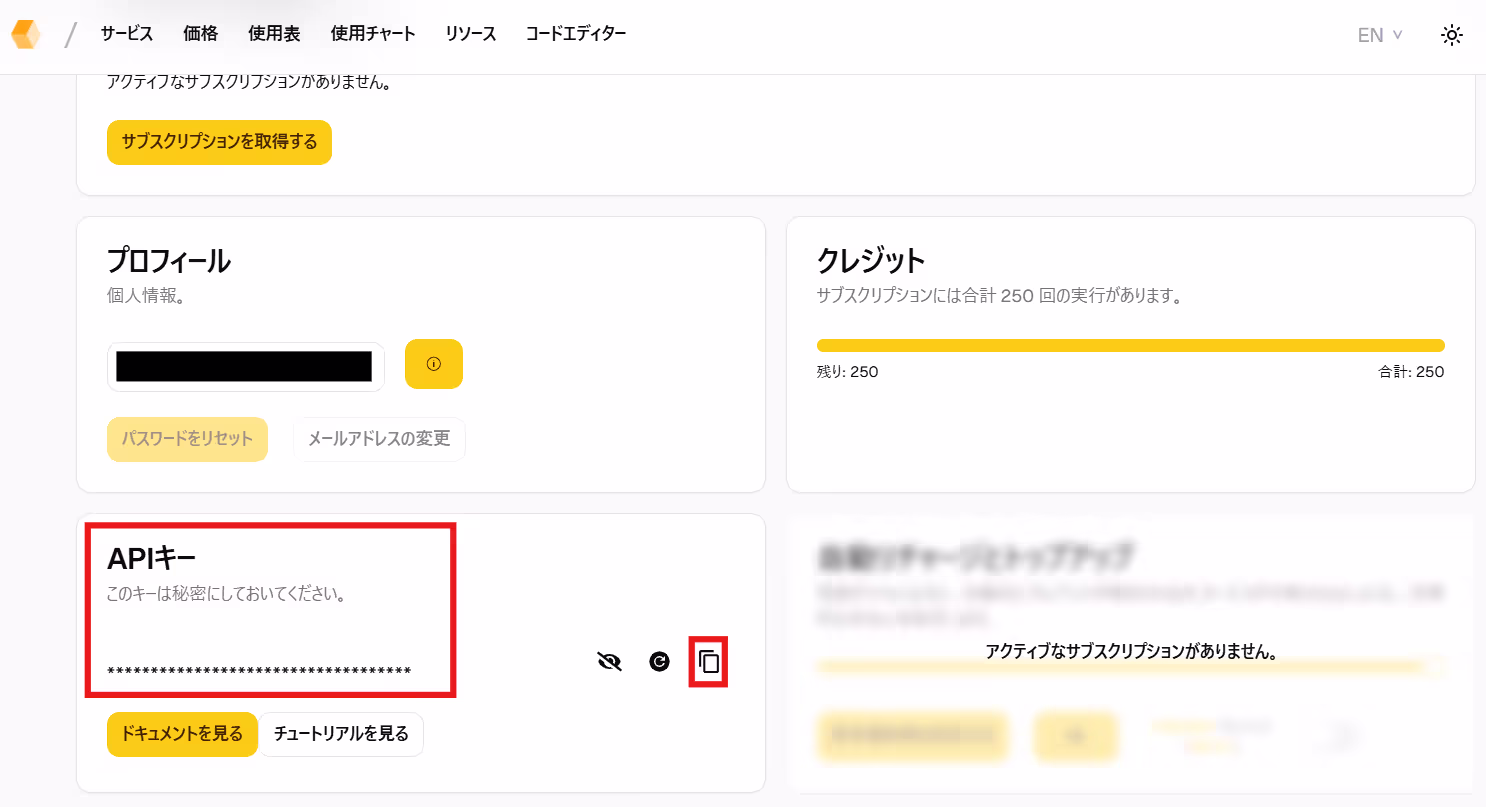
Task: Reveal the API key via the eye icon
Action: click(x=609, y=661)
